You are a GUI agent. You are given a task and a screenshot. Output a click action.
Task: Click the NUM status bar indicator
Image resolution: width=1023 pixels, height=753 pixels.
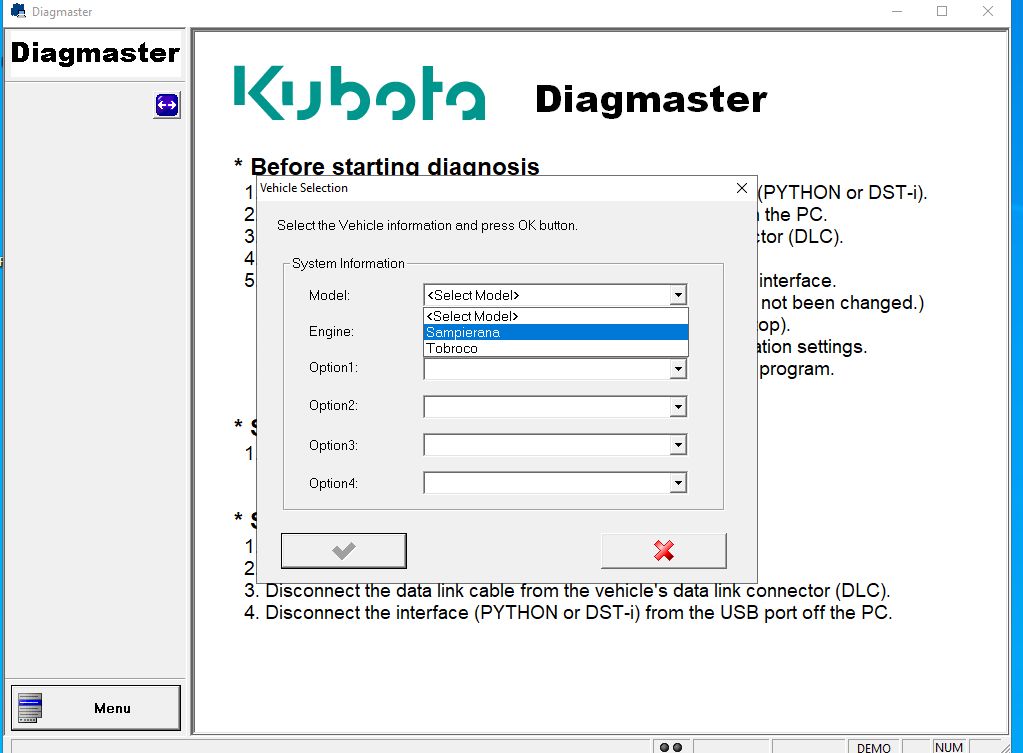pyautogui.click(x=949, y=747)
